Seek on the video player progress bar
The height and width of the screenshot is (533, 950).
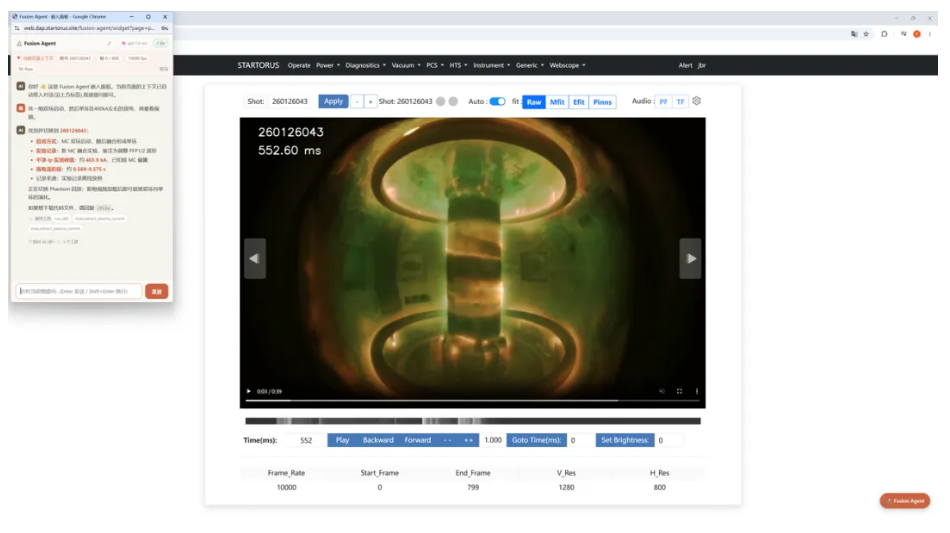(x=473, y=400)
